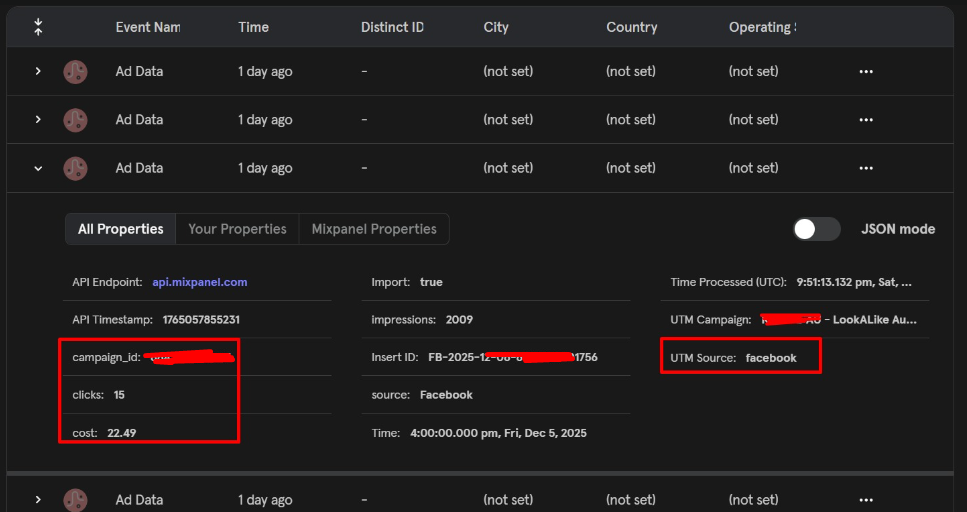Switch to the Your Properties tab
The width and height of the screenshot is (967, 512).
237,229
